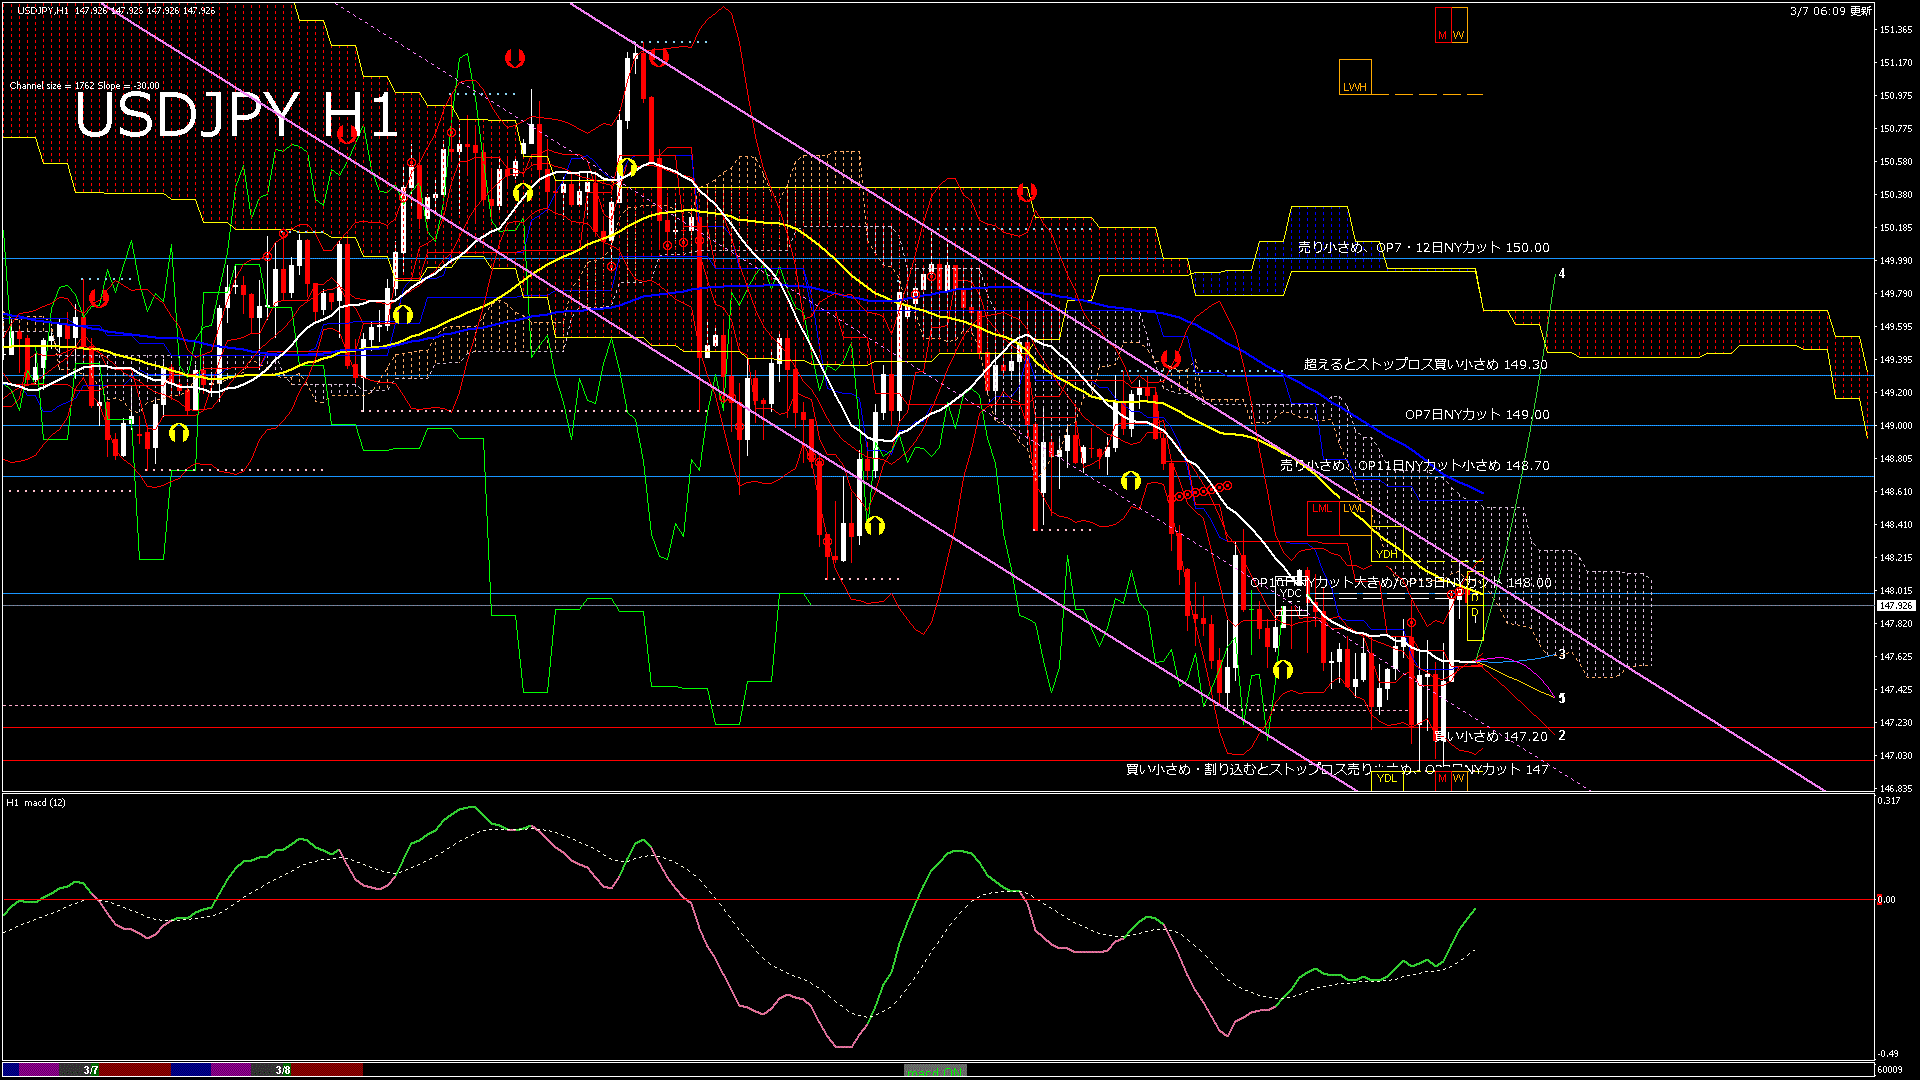
Task: Select the 買い小さめ 147.20 label
Action: click(x=1491, y=736)
